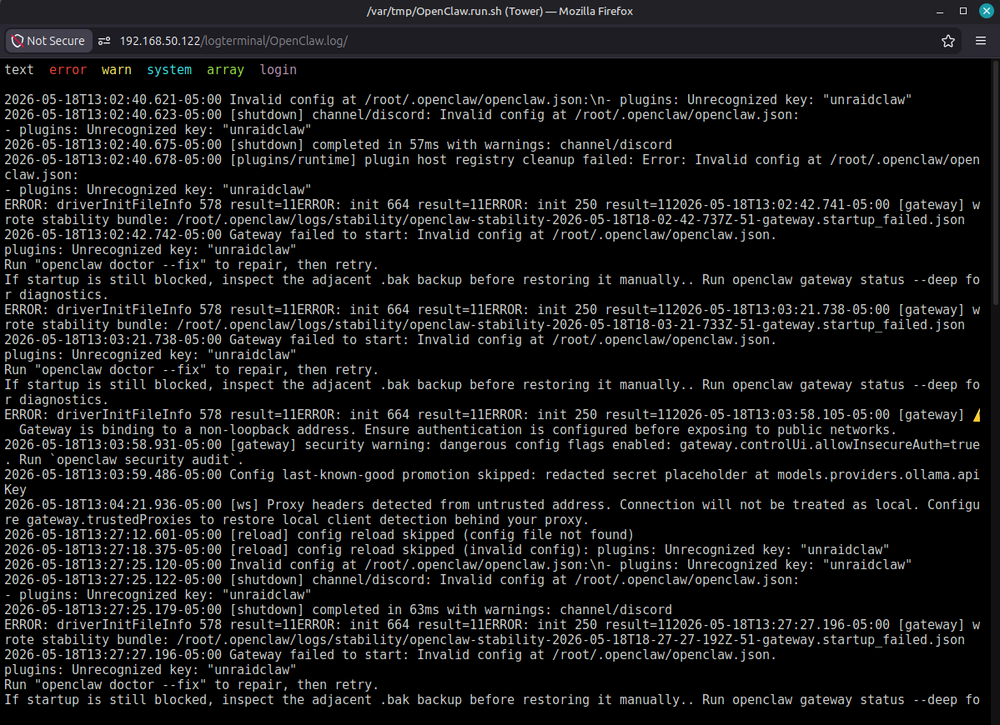Select the green 'array' filter label

[225, 70]
